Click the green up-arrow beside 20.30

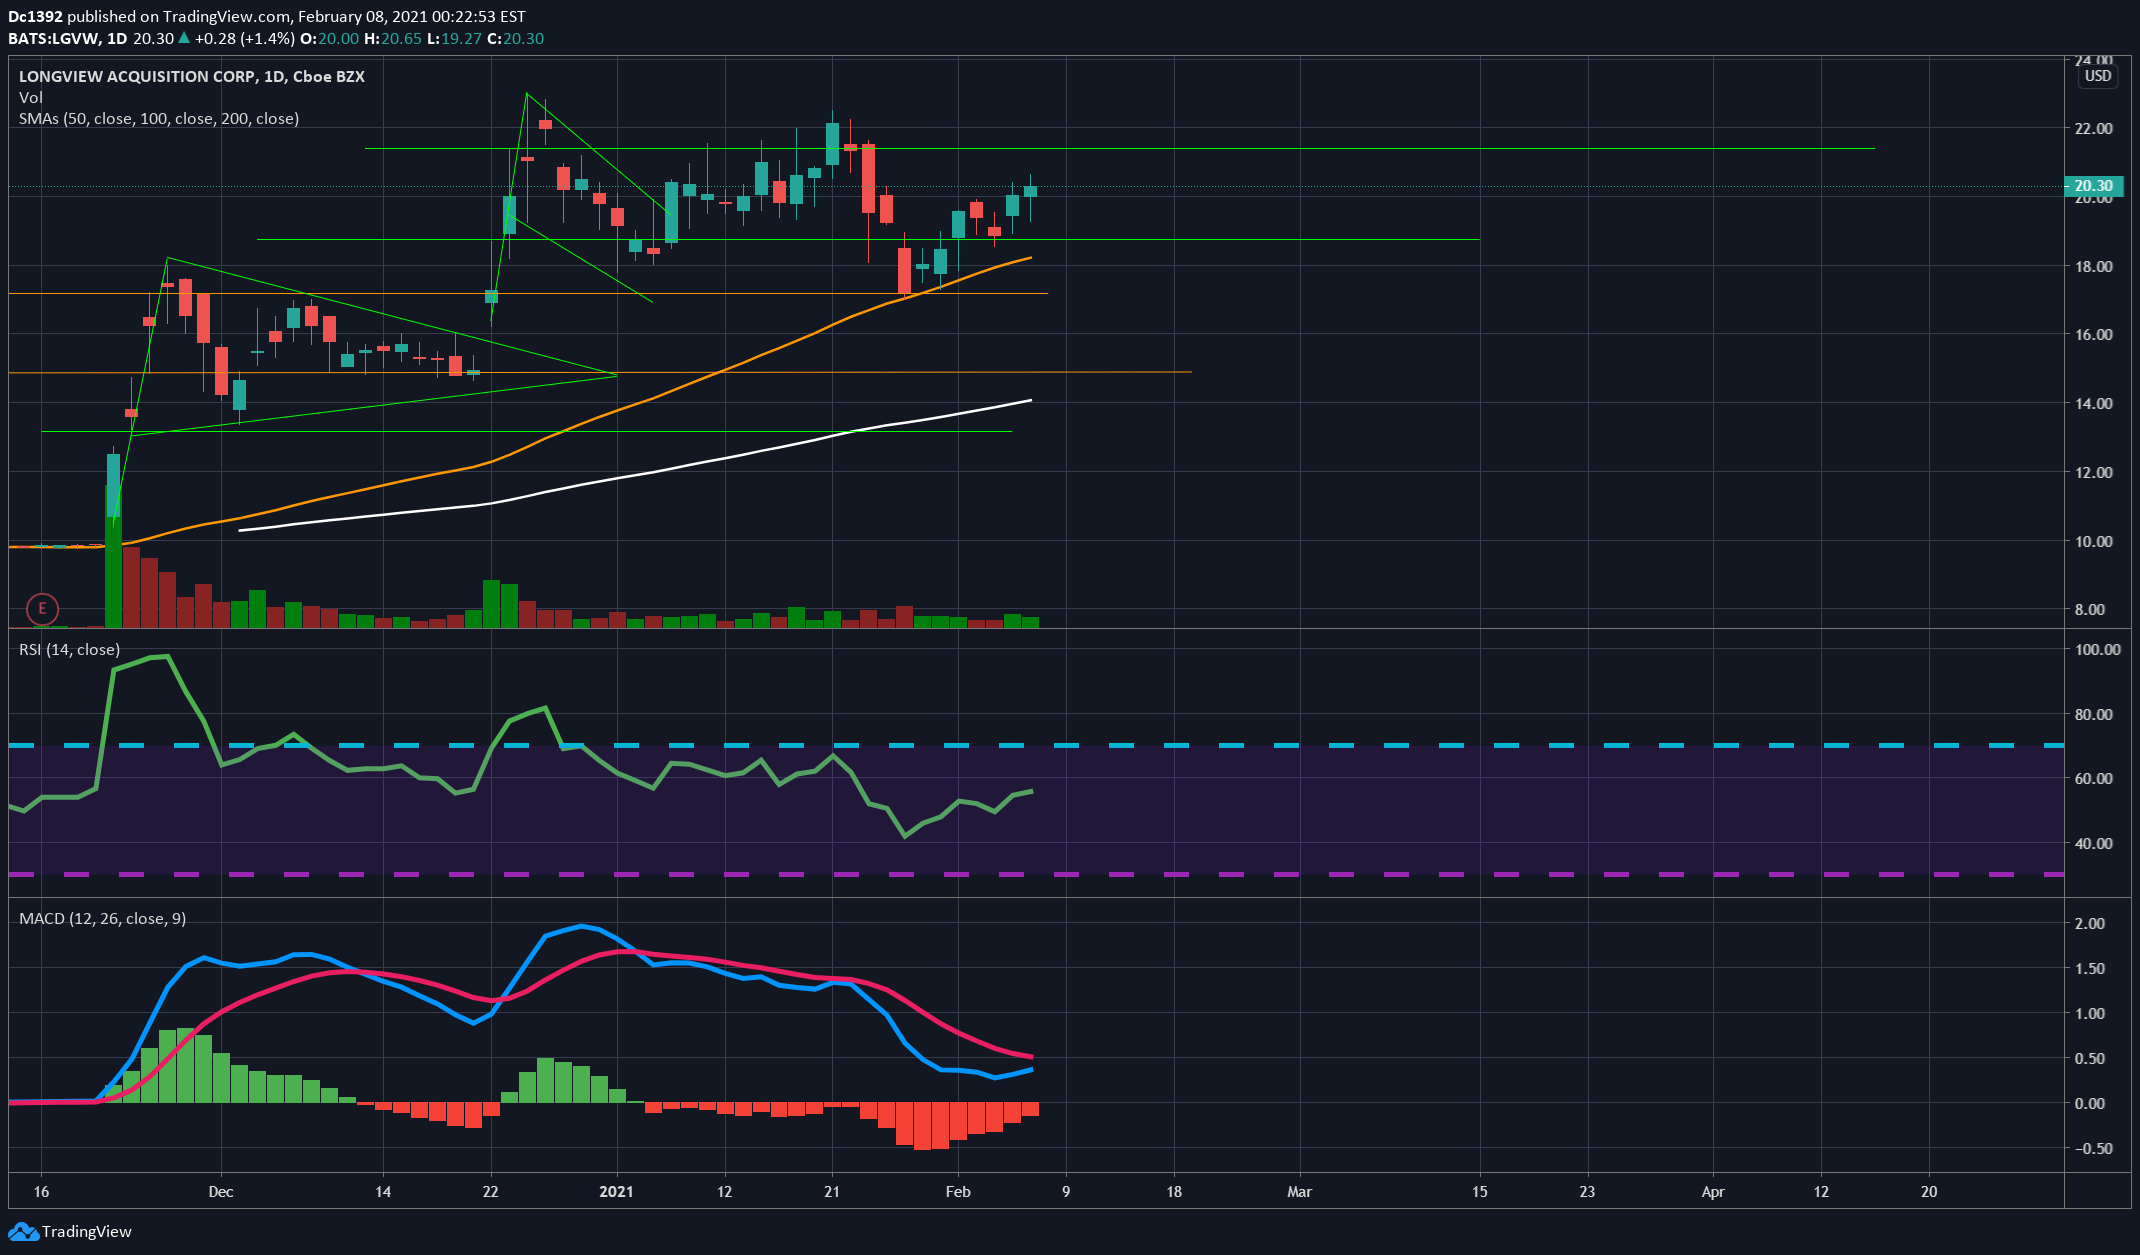[x=184, y=39]
